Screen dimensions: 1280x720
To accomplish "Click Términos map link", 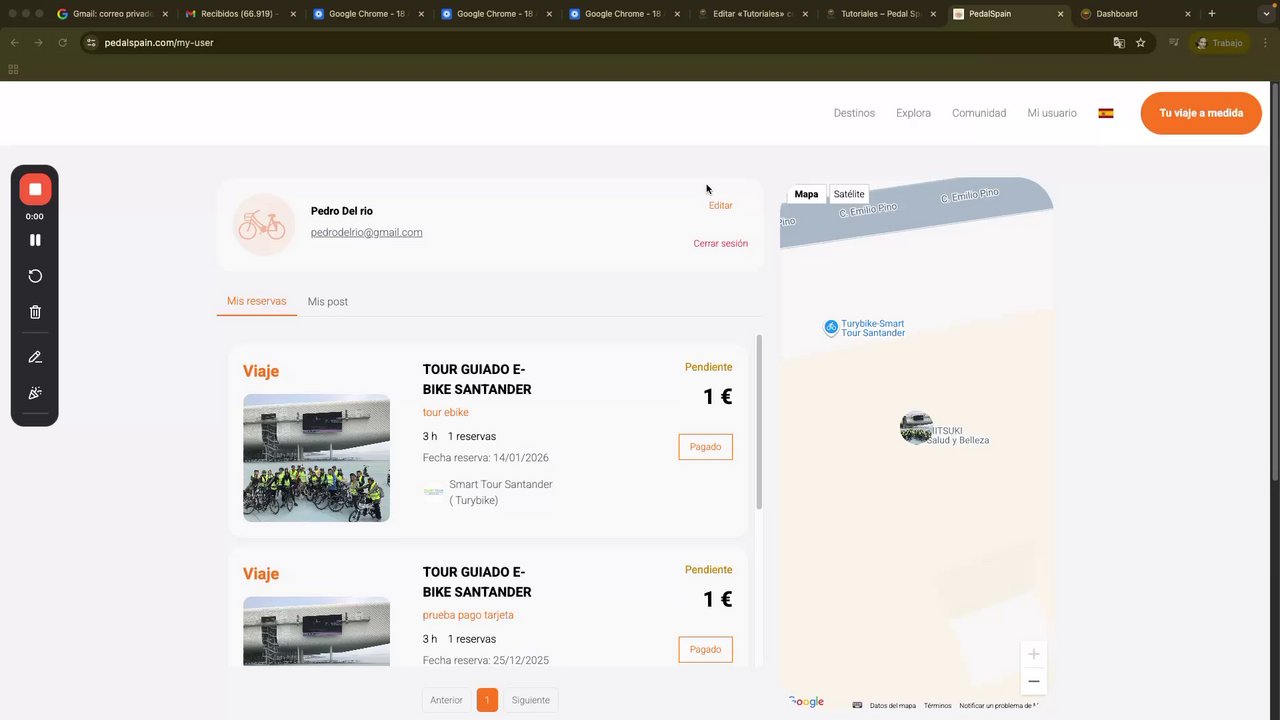I will pos(937,705).
